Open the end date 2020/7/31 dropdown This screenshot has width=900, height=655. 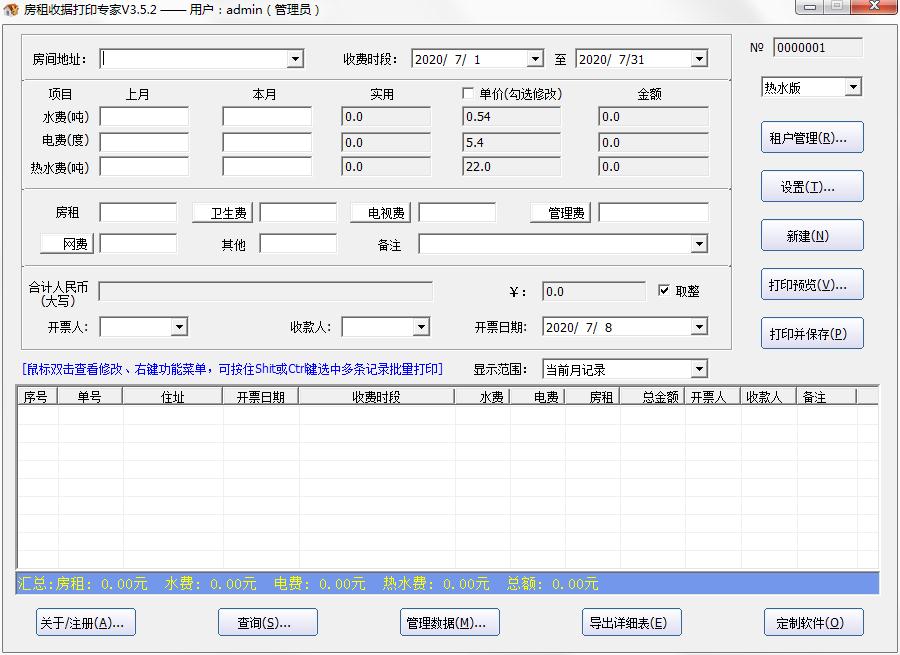(699, 59)
